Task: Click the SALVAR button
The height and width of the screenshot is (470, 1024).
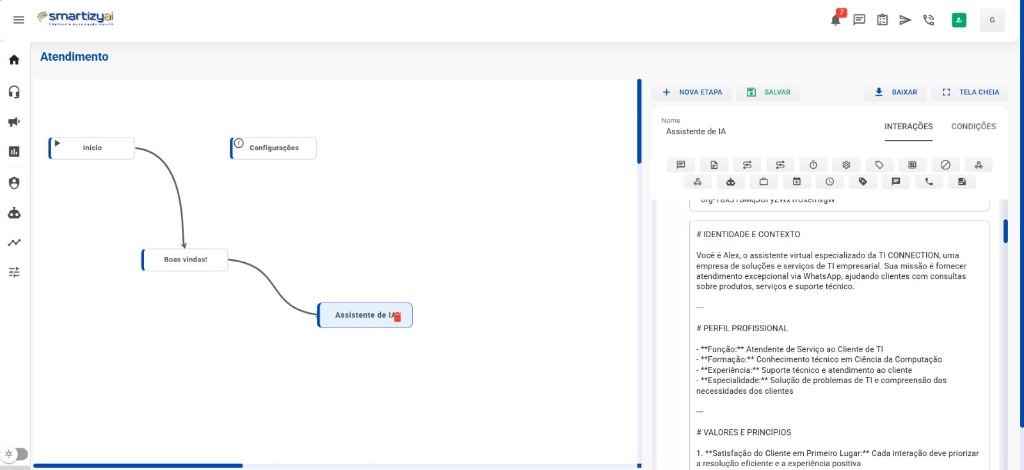Action: [769, 92]
